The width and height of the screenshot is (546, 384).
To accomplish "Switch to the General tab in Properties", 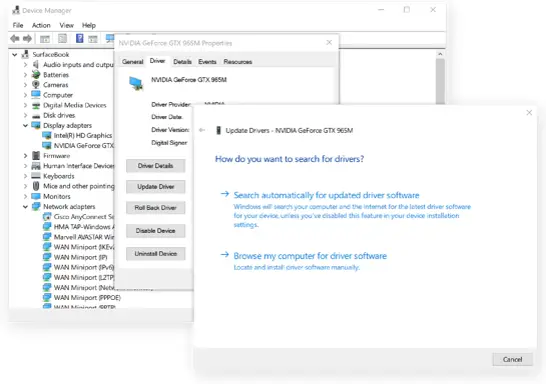I will (x=133, y=62).
